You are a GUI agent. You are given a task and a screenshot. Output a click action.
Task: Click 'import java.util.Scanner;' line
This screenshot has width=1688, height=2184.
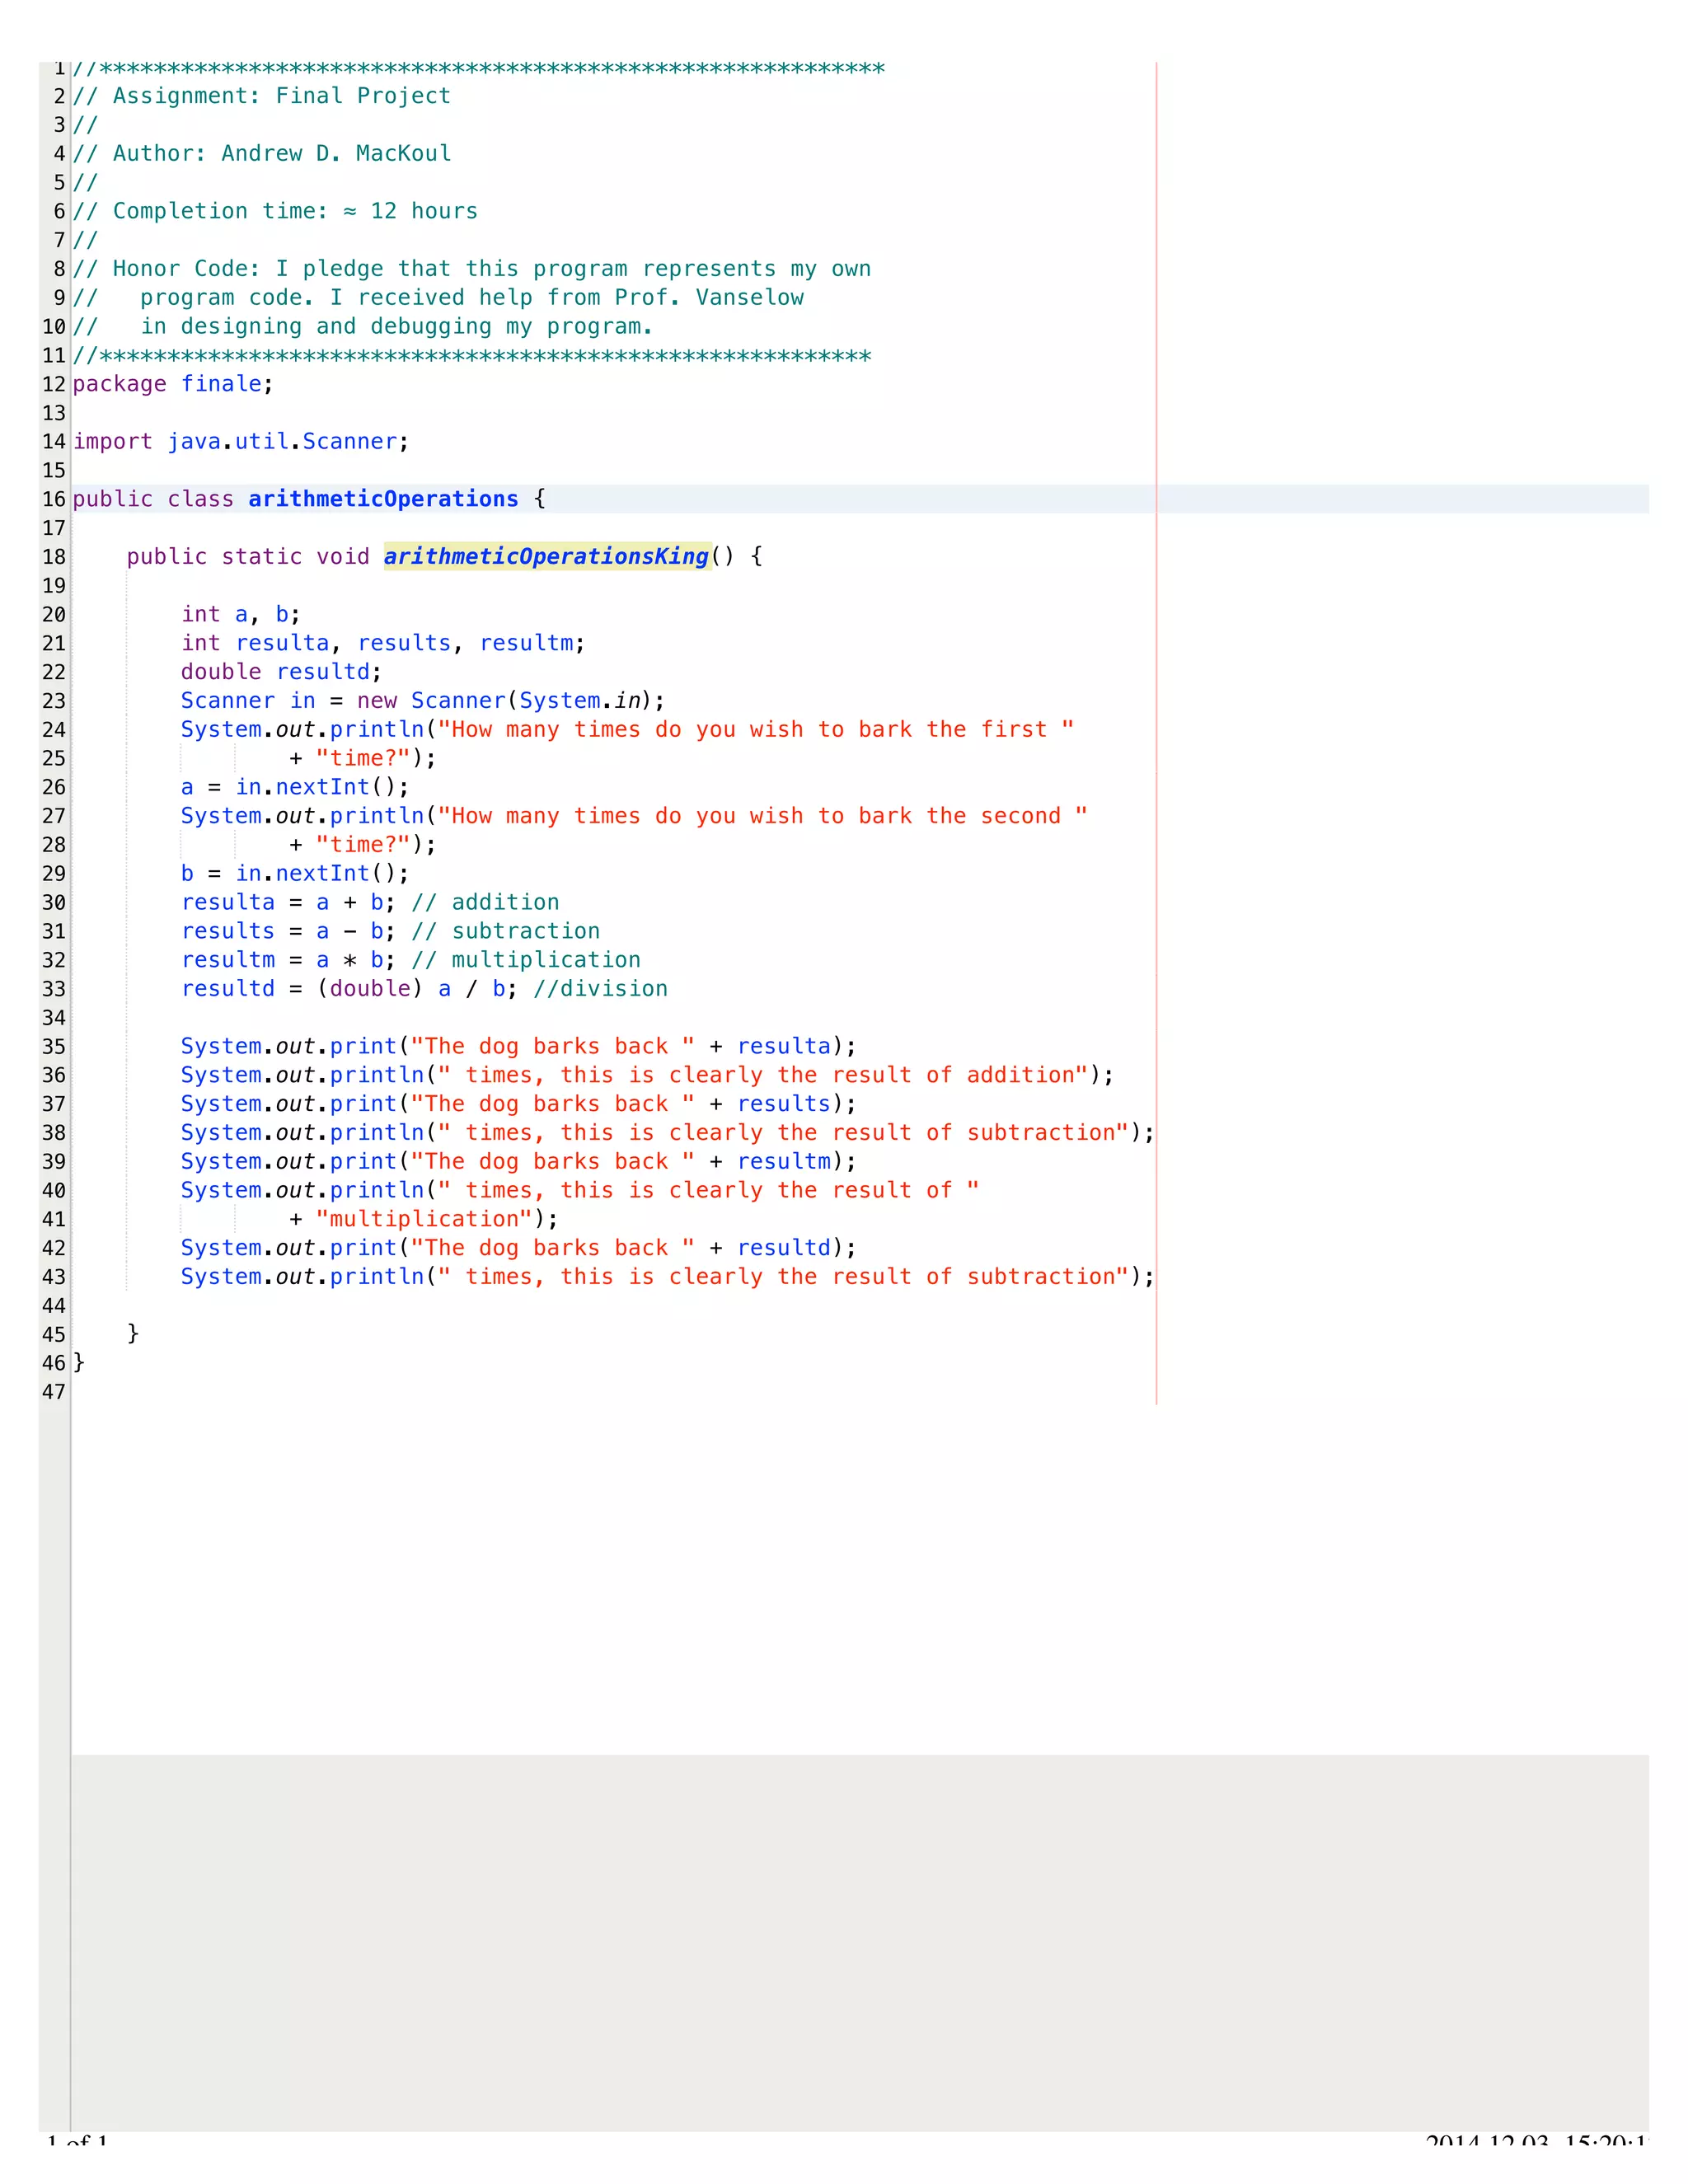point(241,442)
